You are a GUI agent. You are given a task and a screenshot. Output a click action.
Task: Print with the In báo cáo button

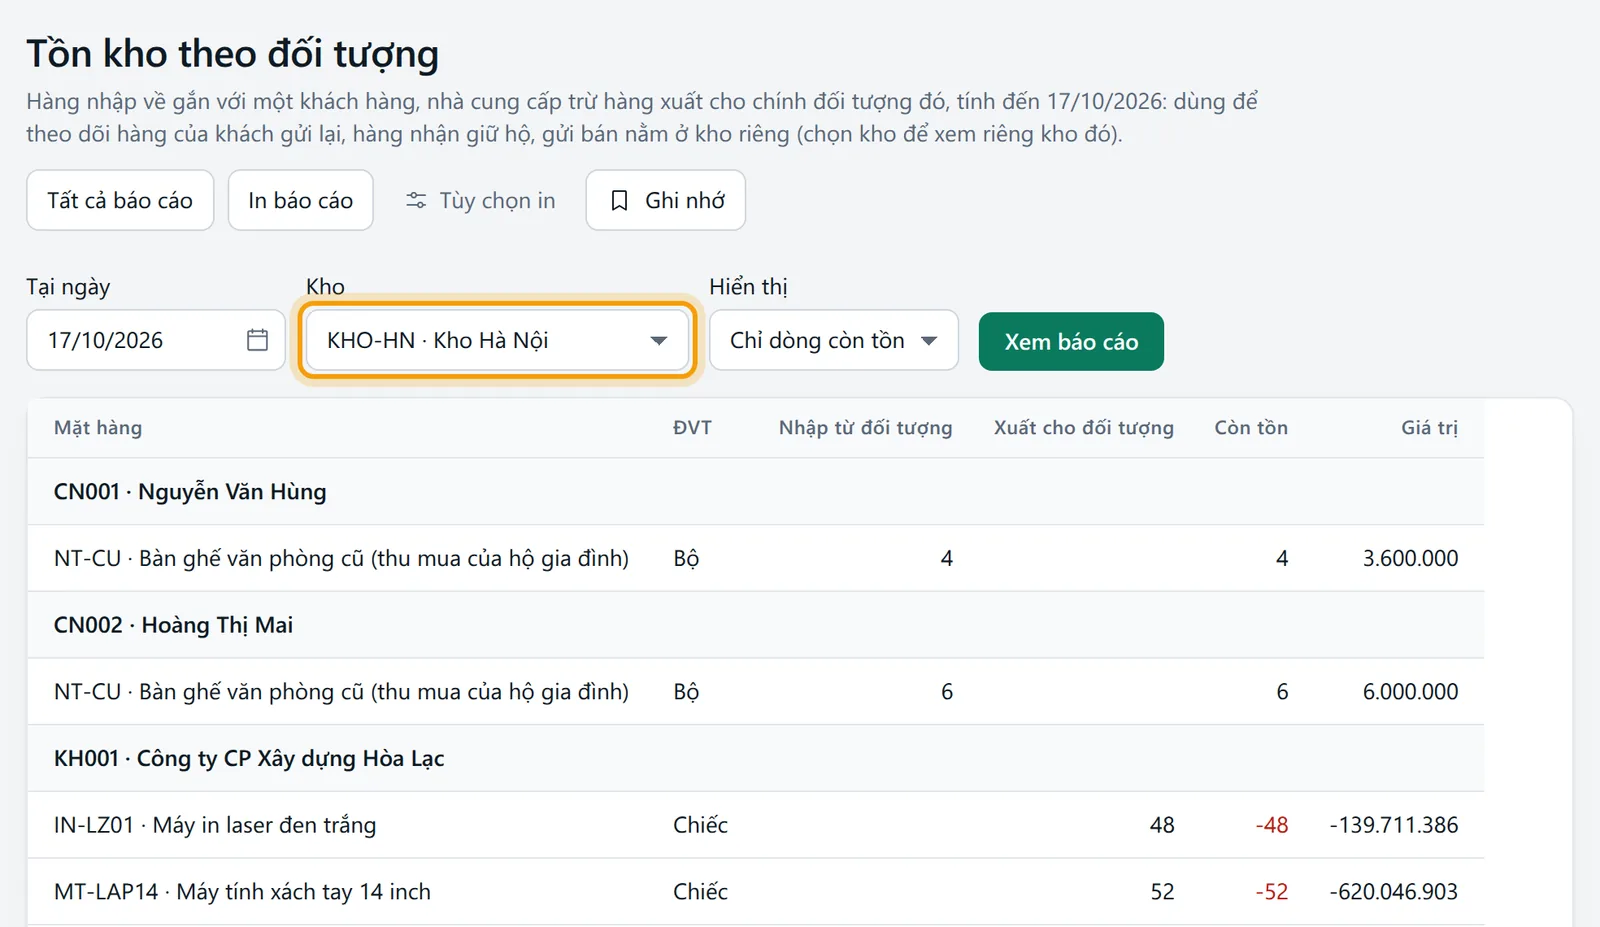(300, 200)
